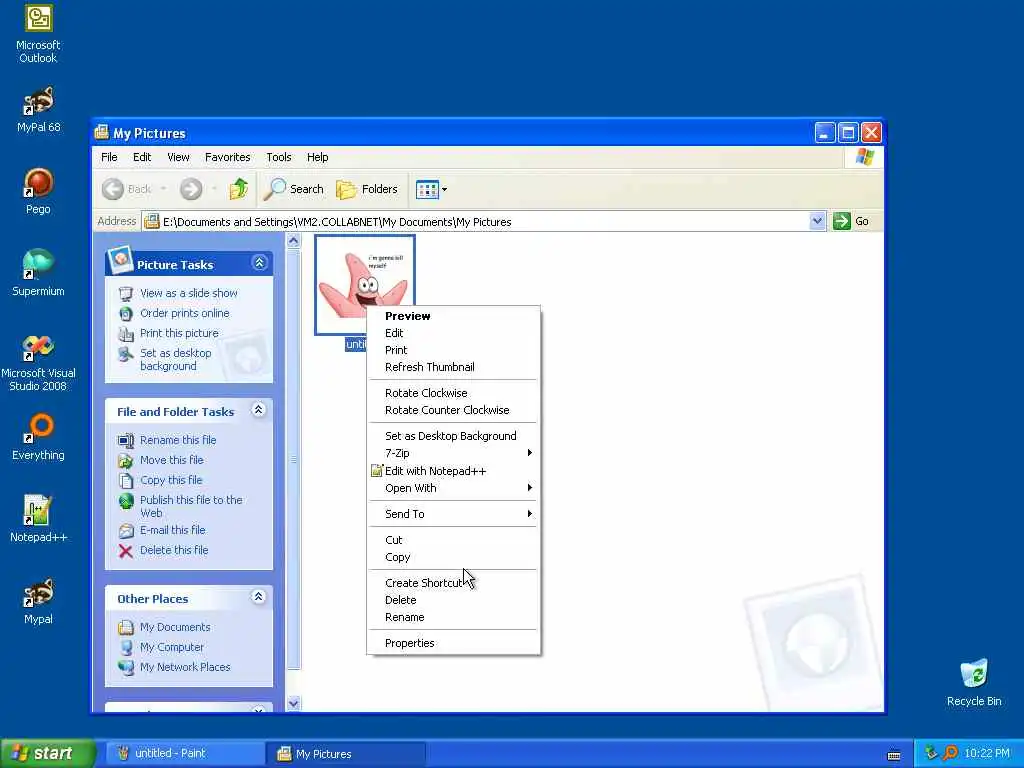Open the Pego desktop shortcut

click(38, 191)
